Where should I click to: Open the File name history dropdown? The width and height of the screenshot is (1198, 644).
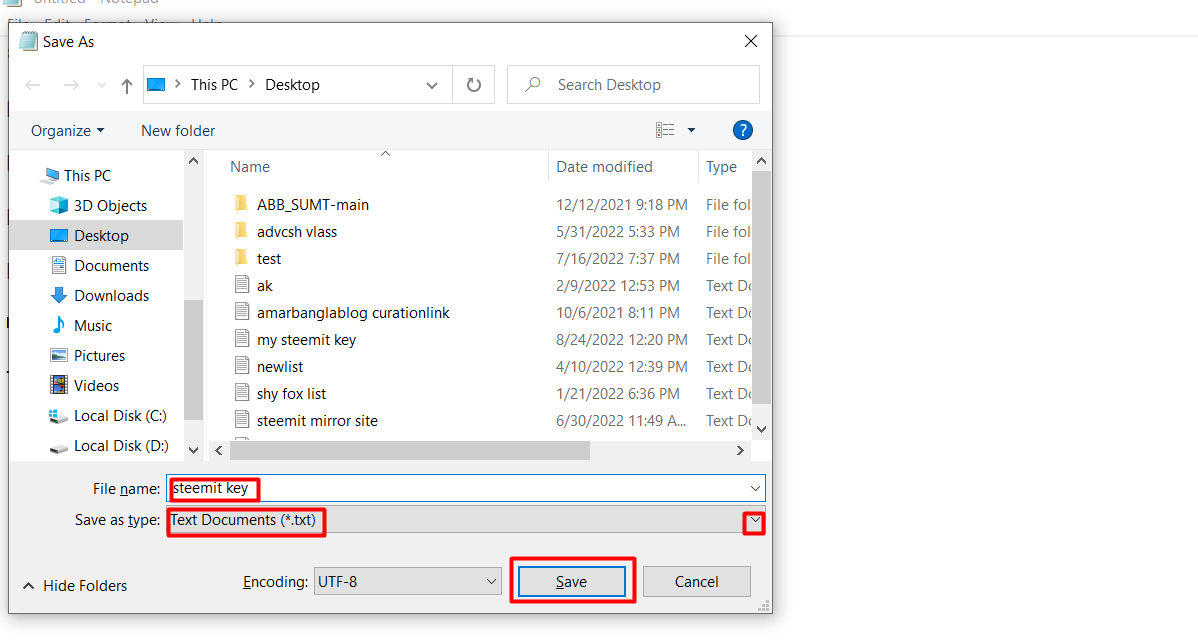(x=755, y=488)
